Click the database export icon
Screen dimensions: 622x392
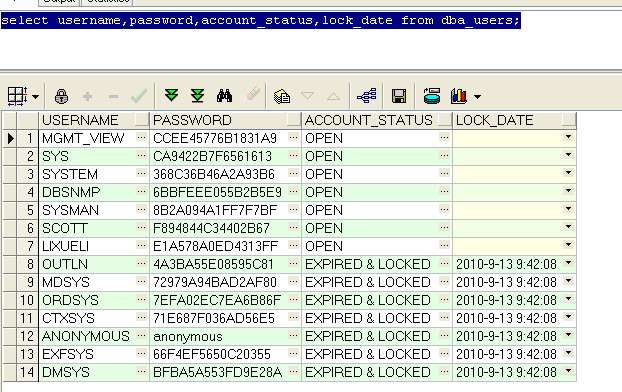pos(432,96)
